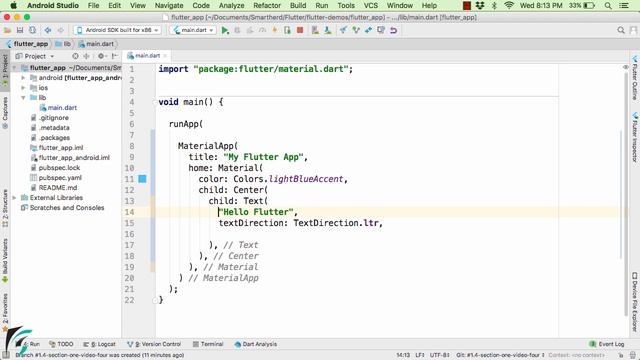Image resolution: width=640 pixels, height=360 pixels.
Task: Open the File menu
Action: pyautogui.click(x=93, y=6)
